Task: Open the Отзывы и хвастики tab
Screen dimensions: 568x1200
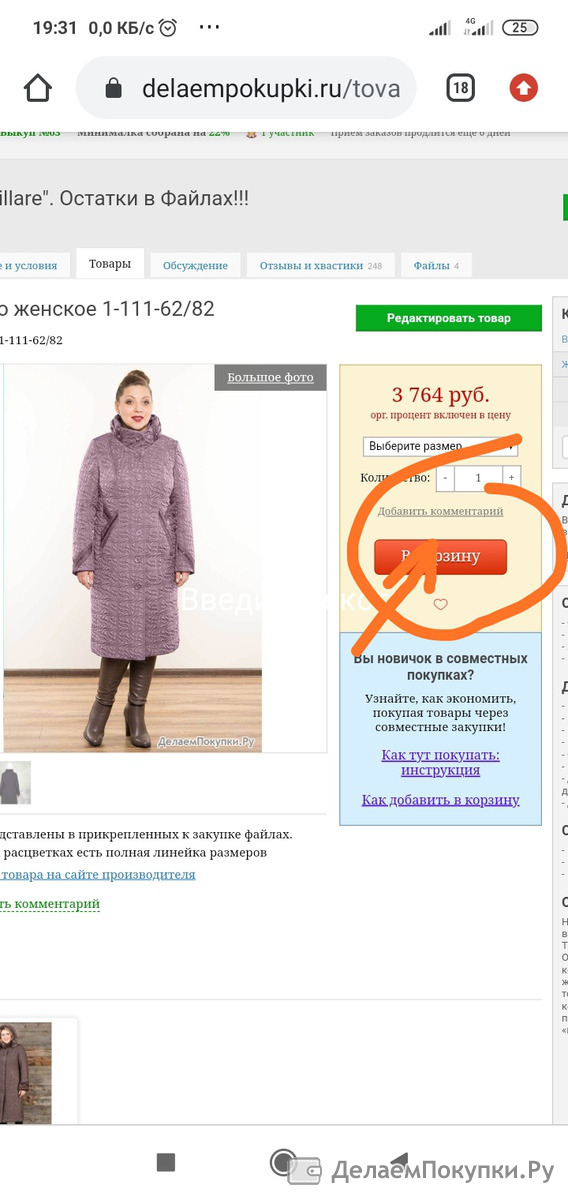Action: [320, 265]
